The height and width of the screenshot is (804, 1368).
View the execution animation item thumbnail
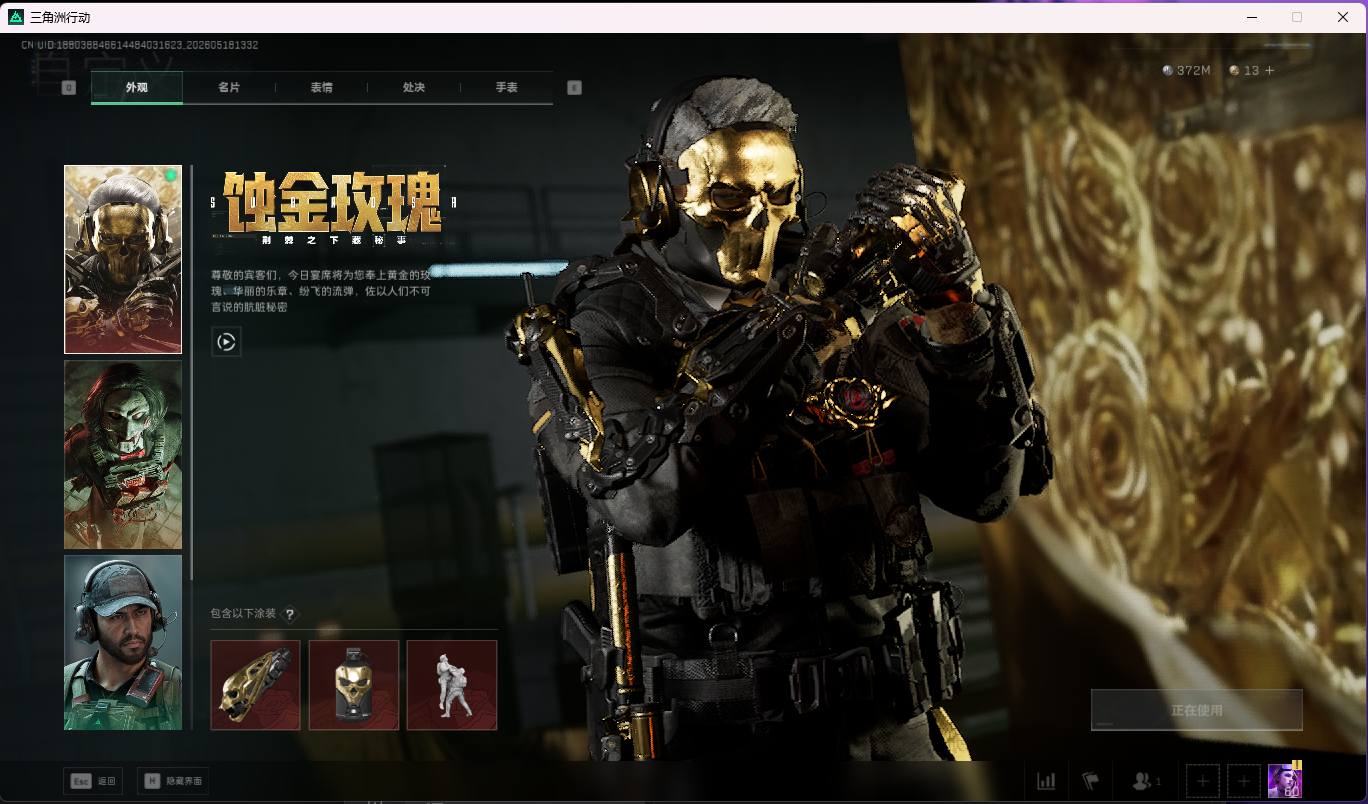452,685
